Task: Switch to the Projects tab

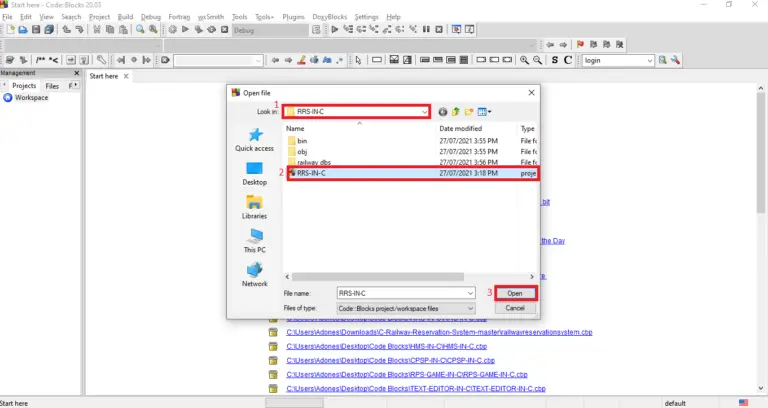Action: pyautogui.click(x=23, y=86)
